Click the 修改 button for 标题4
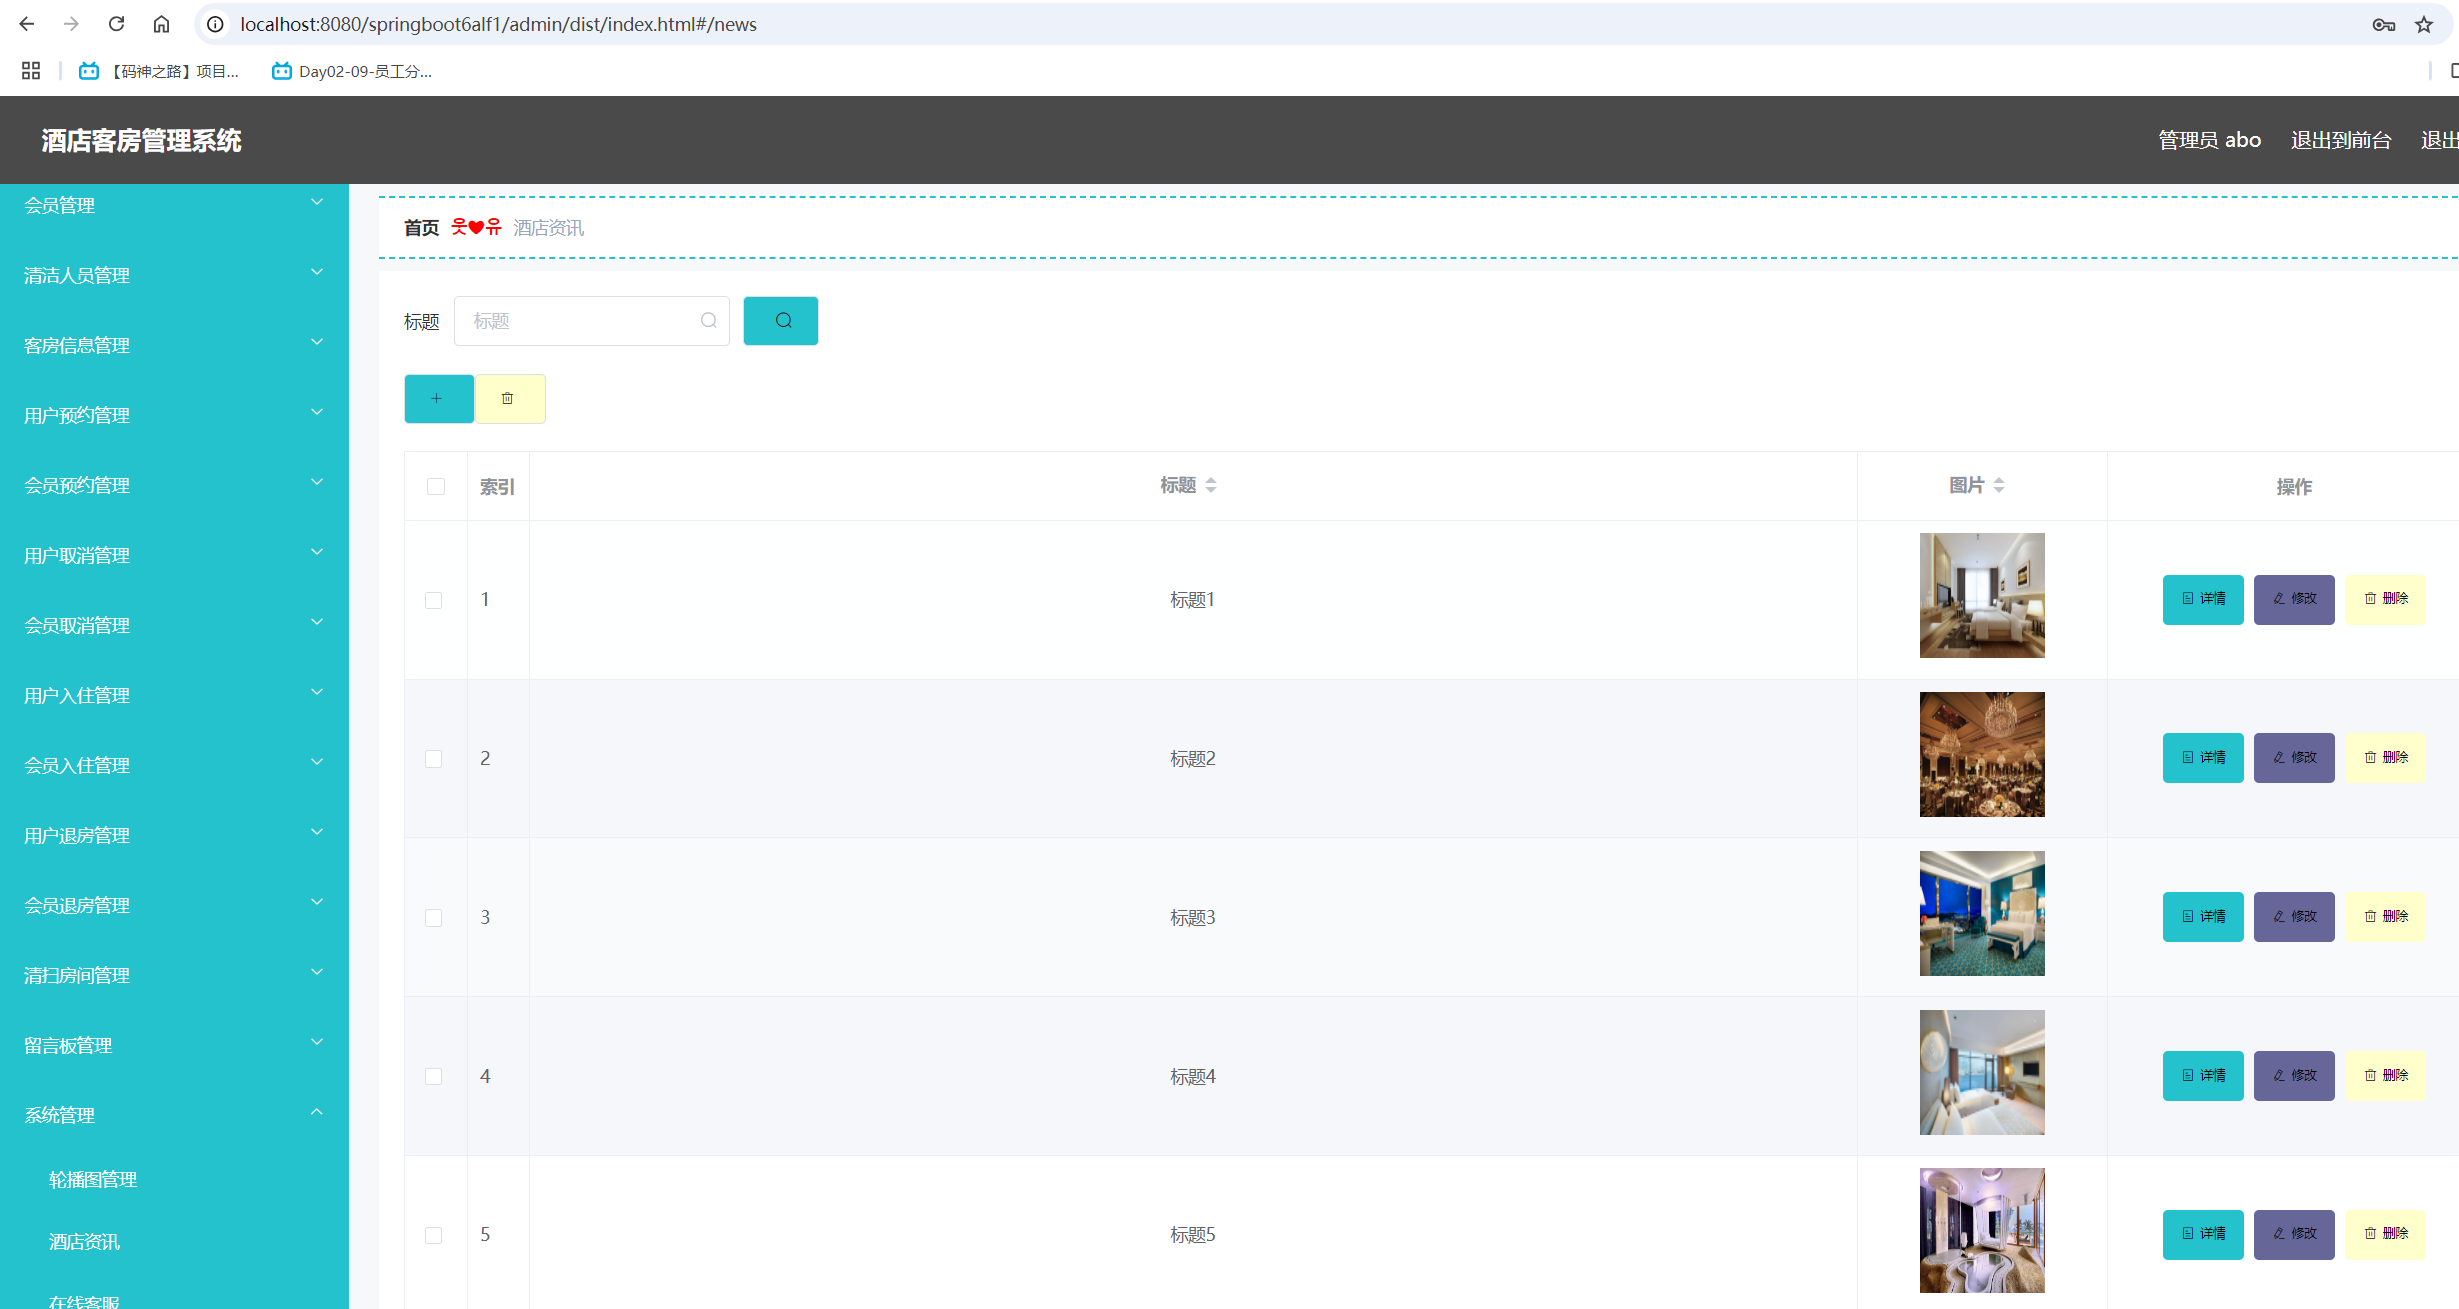This screenshot has width=2459, height=1309. [2294, 1076]
